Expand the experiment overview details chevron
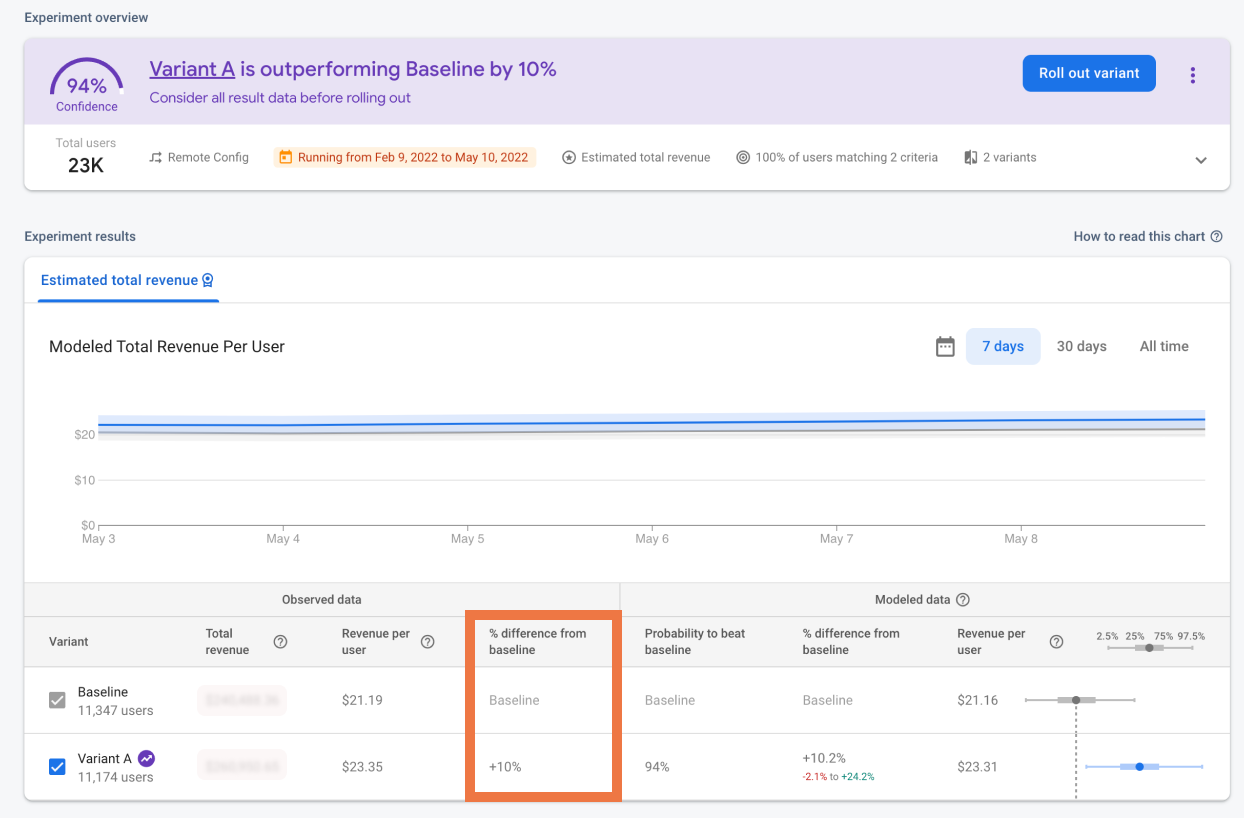The width and height of the screenshot is (1244, 818). [x=1201, y=160]
